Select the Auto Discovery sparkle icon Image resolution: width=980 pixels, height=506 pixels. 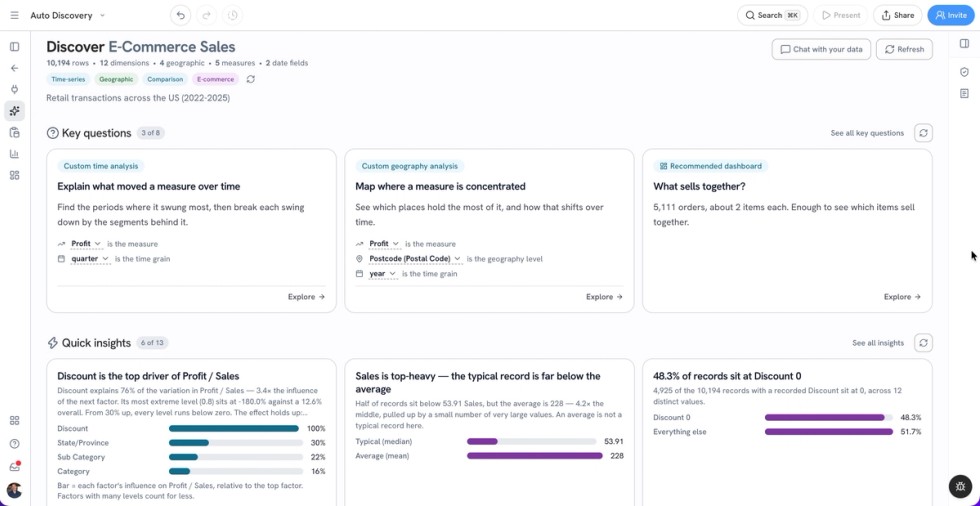click(14, 111)
